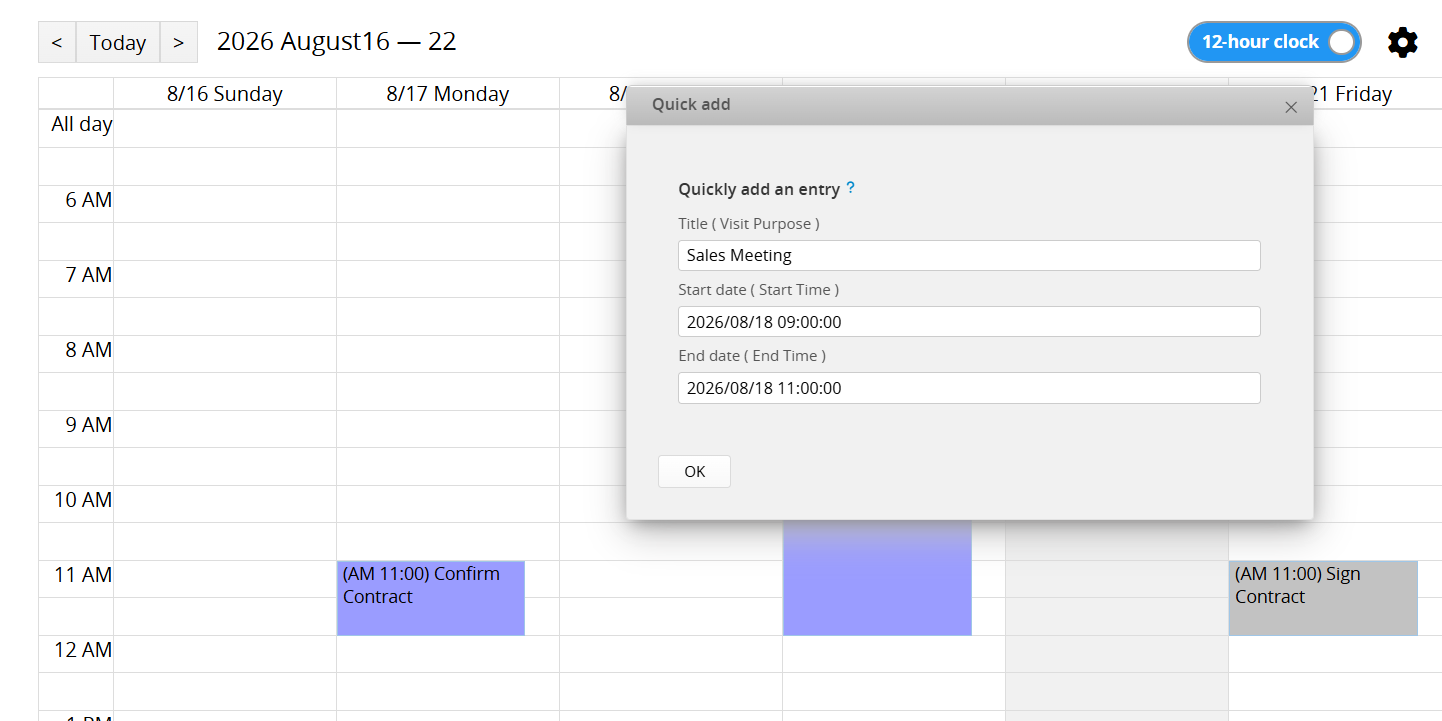Toggle the 12-hour clock switch
This screenshot has width=1442, height=721.
pyautogui.click(x=1274, y=42)
